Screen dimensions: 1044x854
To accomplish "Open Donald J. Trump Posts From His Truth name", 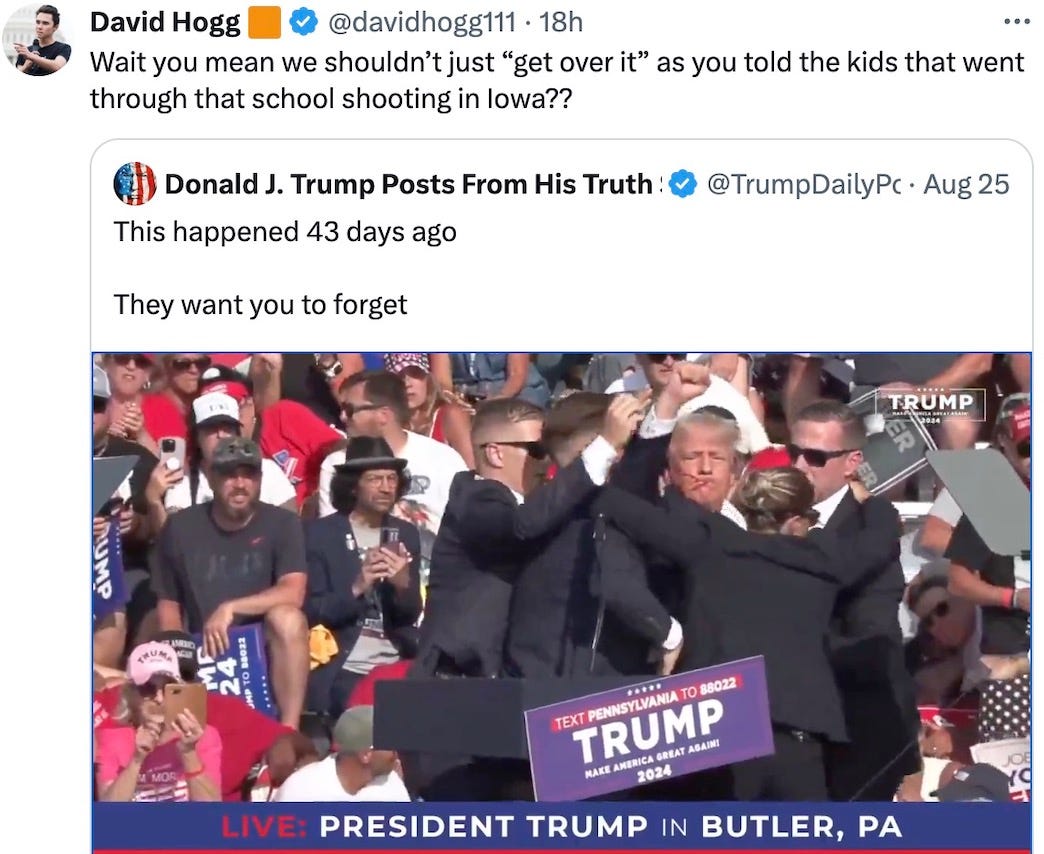I will tap(411, 184).
